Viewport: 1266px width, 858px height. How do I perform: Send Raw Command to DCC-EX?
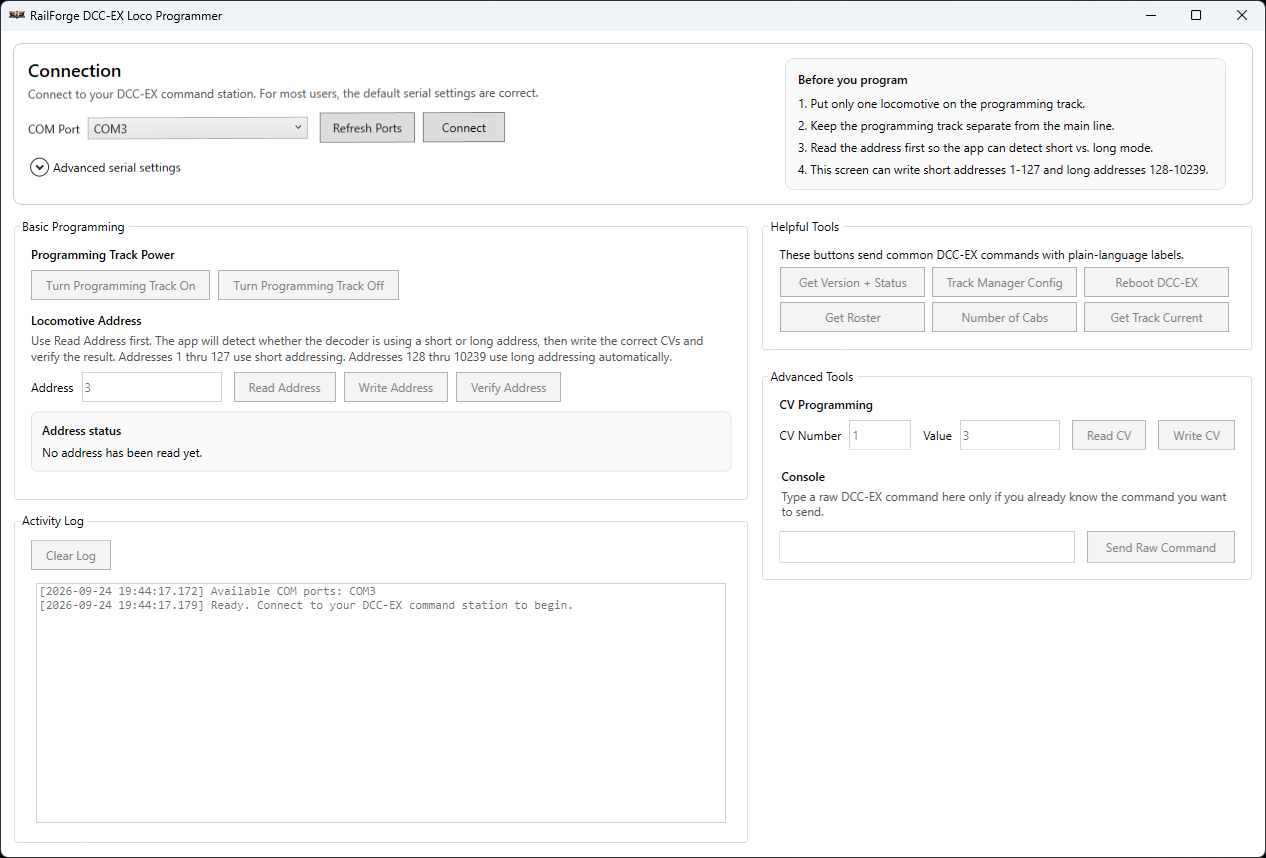tap(1161, 547)
